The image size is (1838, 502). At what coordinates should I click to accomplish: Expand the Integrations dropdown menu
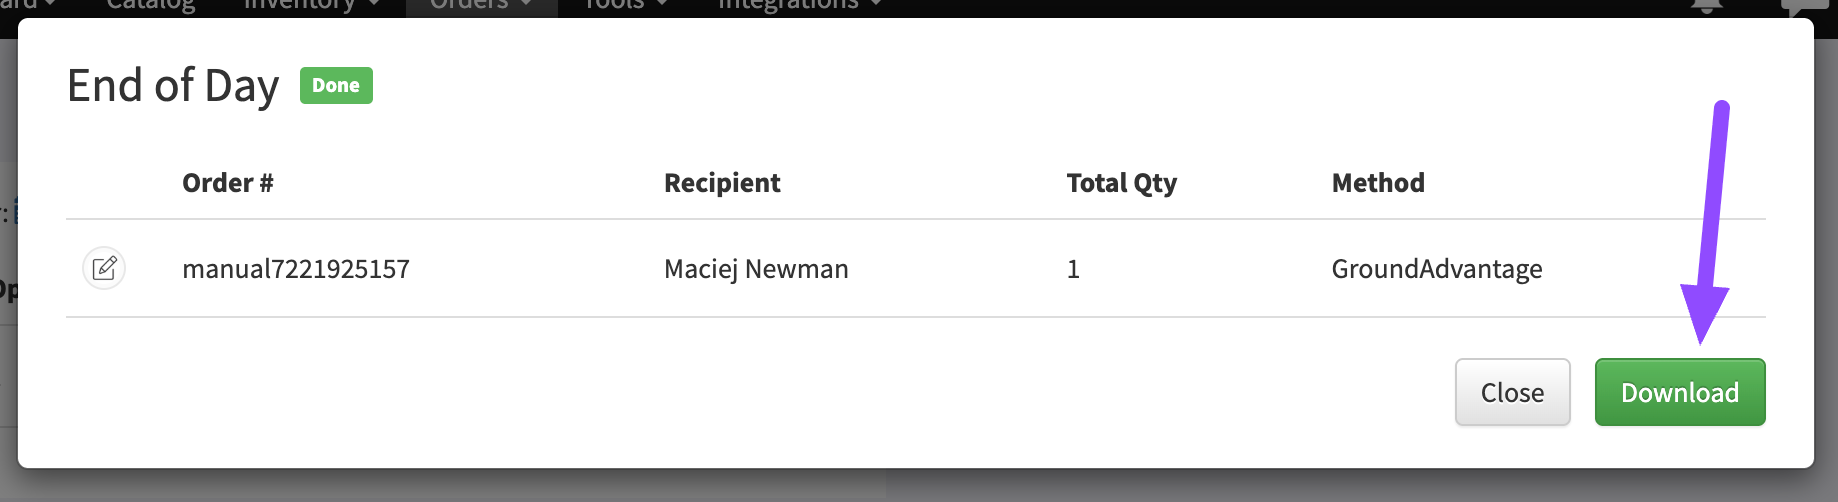pyautogui.click(x=799, y=5)
